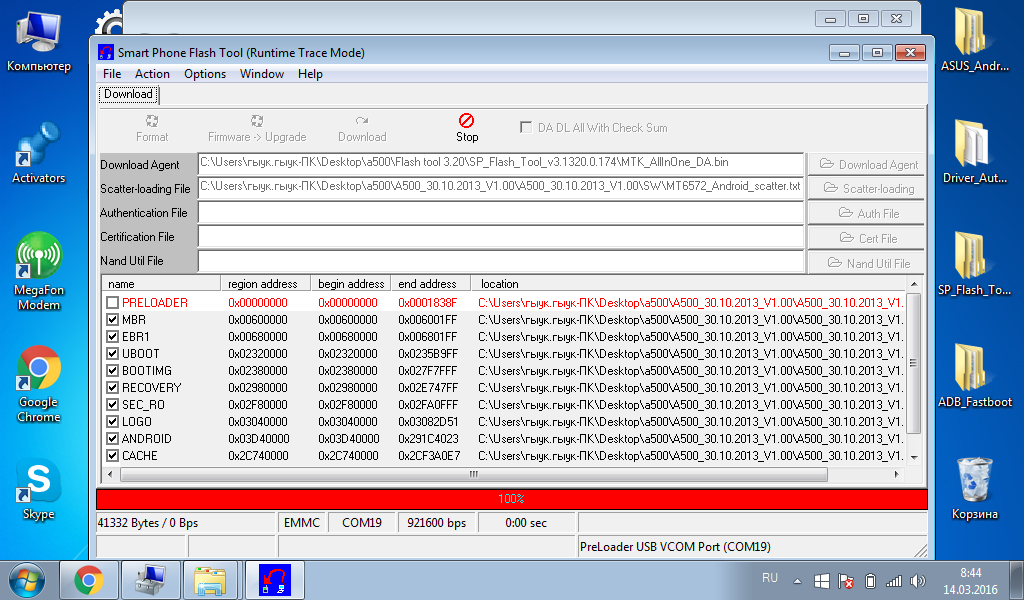Open the device manager taskbar icon
The height and width of the screenshot is (600, 1024).
150,580
